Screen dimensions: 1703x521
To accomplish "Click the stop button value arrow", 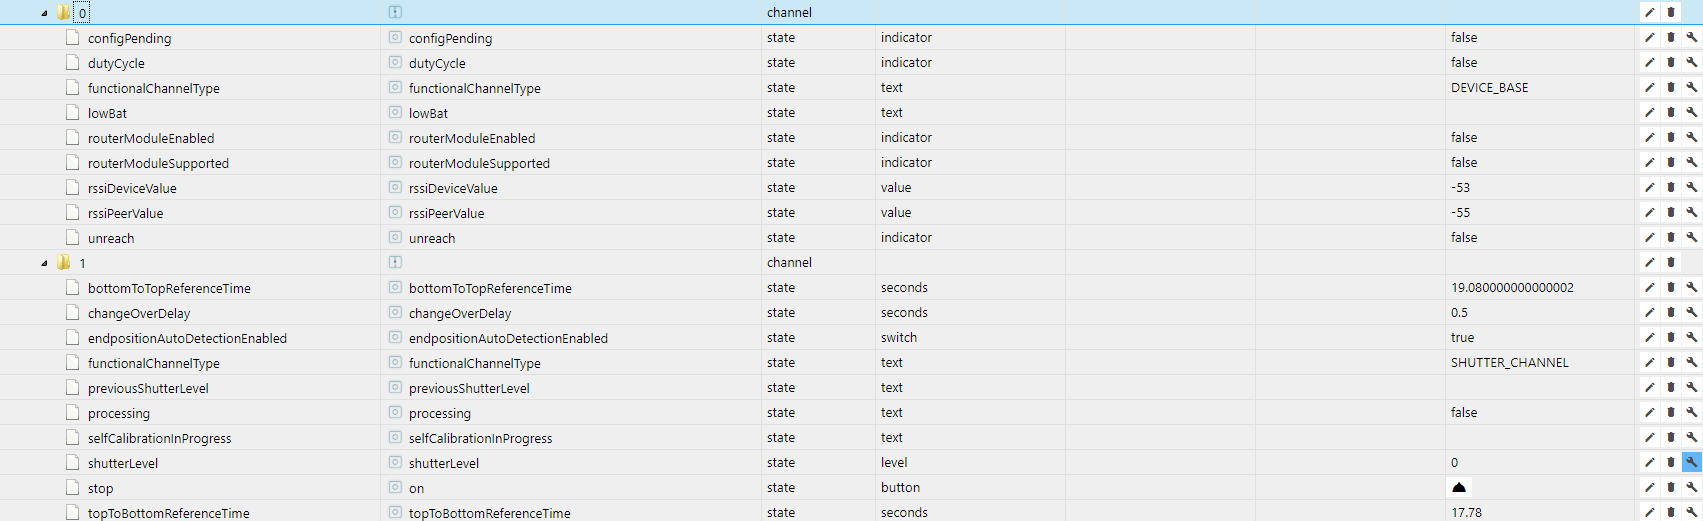I will click(1459, 487).
